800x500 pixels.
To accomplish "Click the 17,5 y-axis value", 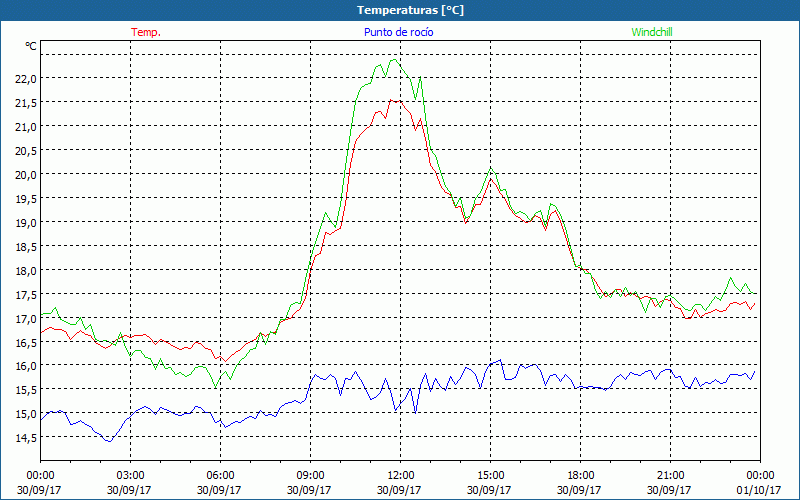I will [26, 294].
